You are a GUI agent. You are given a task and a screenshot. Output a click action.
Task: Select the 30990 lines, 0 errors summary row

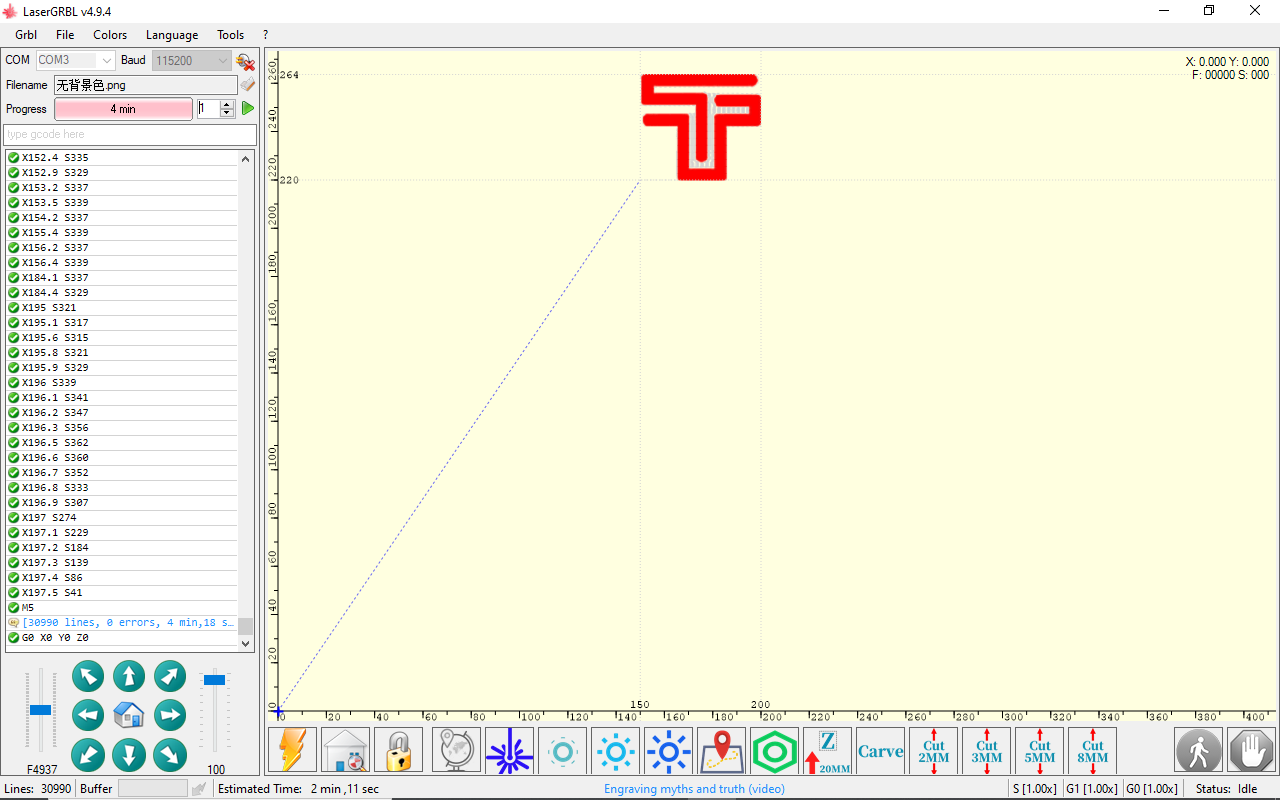click(x=121, y=623)
